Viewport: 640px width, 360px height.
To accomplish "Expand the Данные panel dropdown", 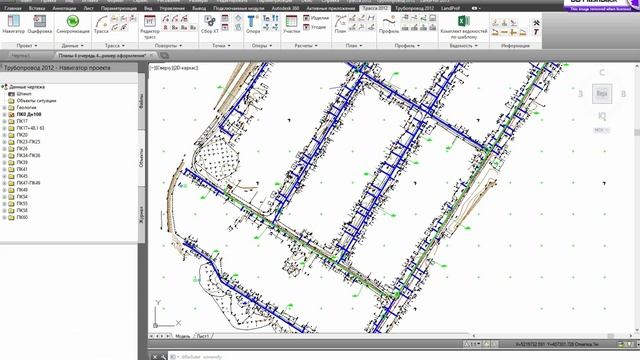I will [x=73, y=46].
